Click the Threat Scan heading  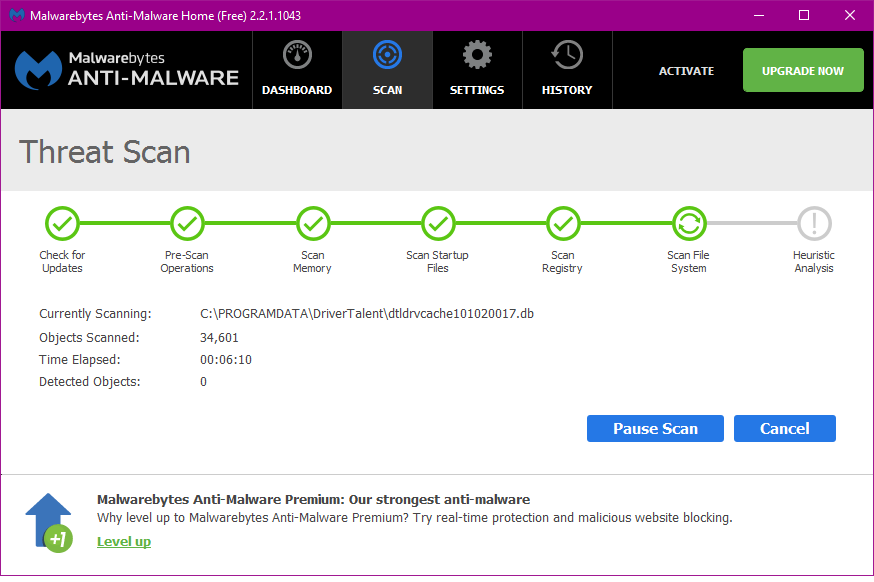point(105,152)
